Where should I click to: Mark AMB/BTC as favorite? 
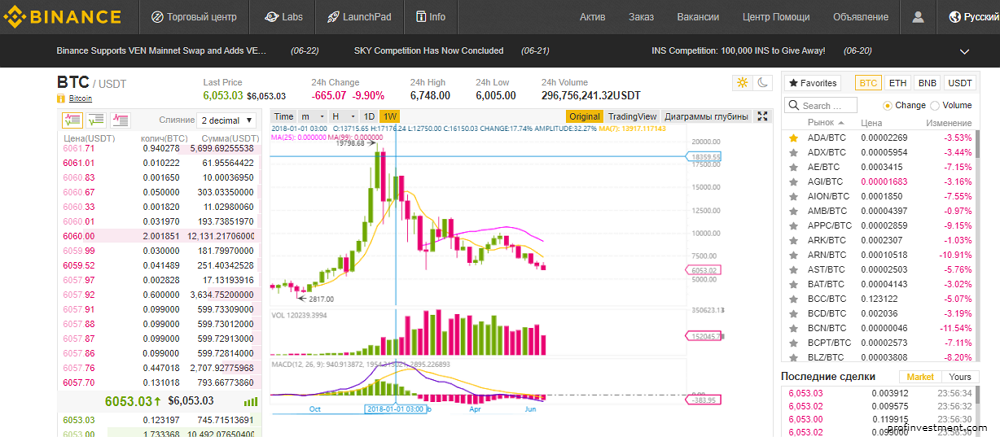pyautogui.click(x=793, y=211)
